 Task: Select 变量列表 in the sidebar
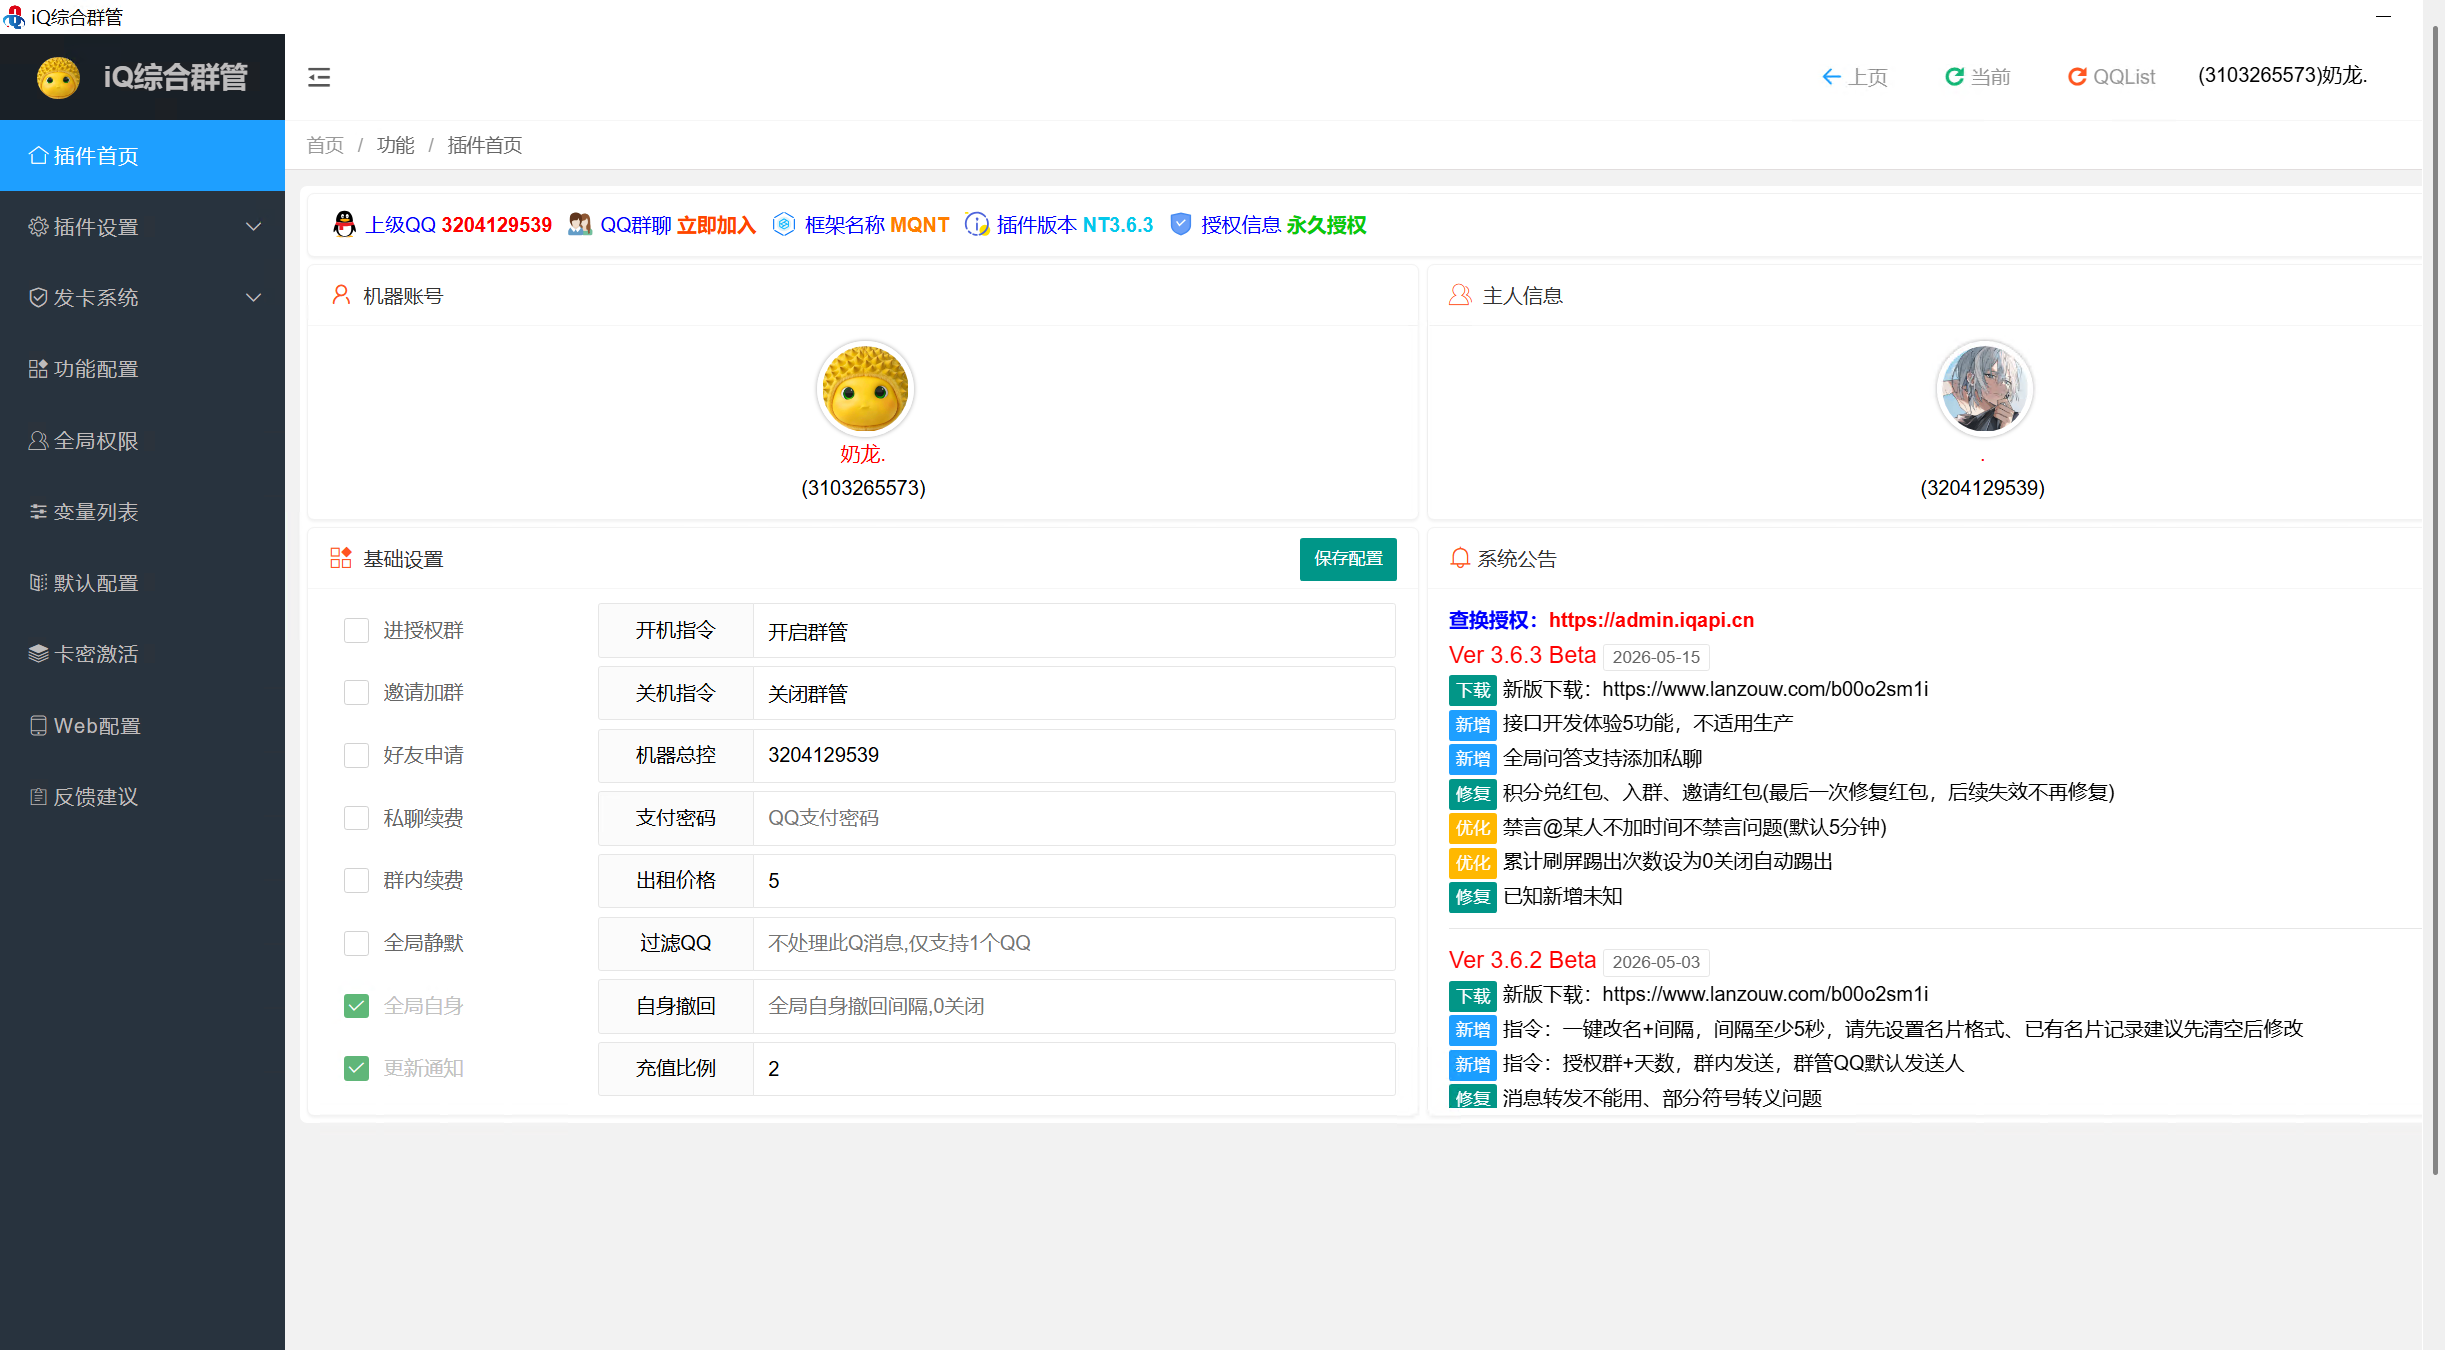[142, 511]
